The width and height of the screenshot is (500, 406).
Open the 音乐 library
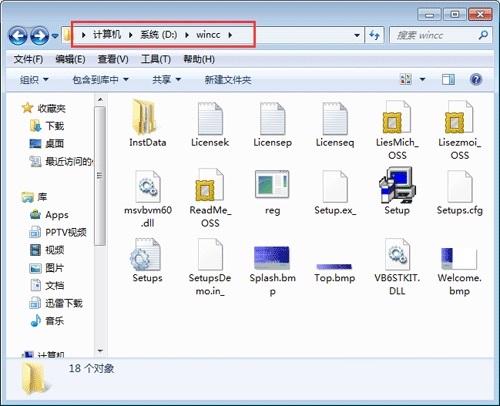pyautogui.click(x=47, y=321)
